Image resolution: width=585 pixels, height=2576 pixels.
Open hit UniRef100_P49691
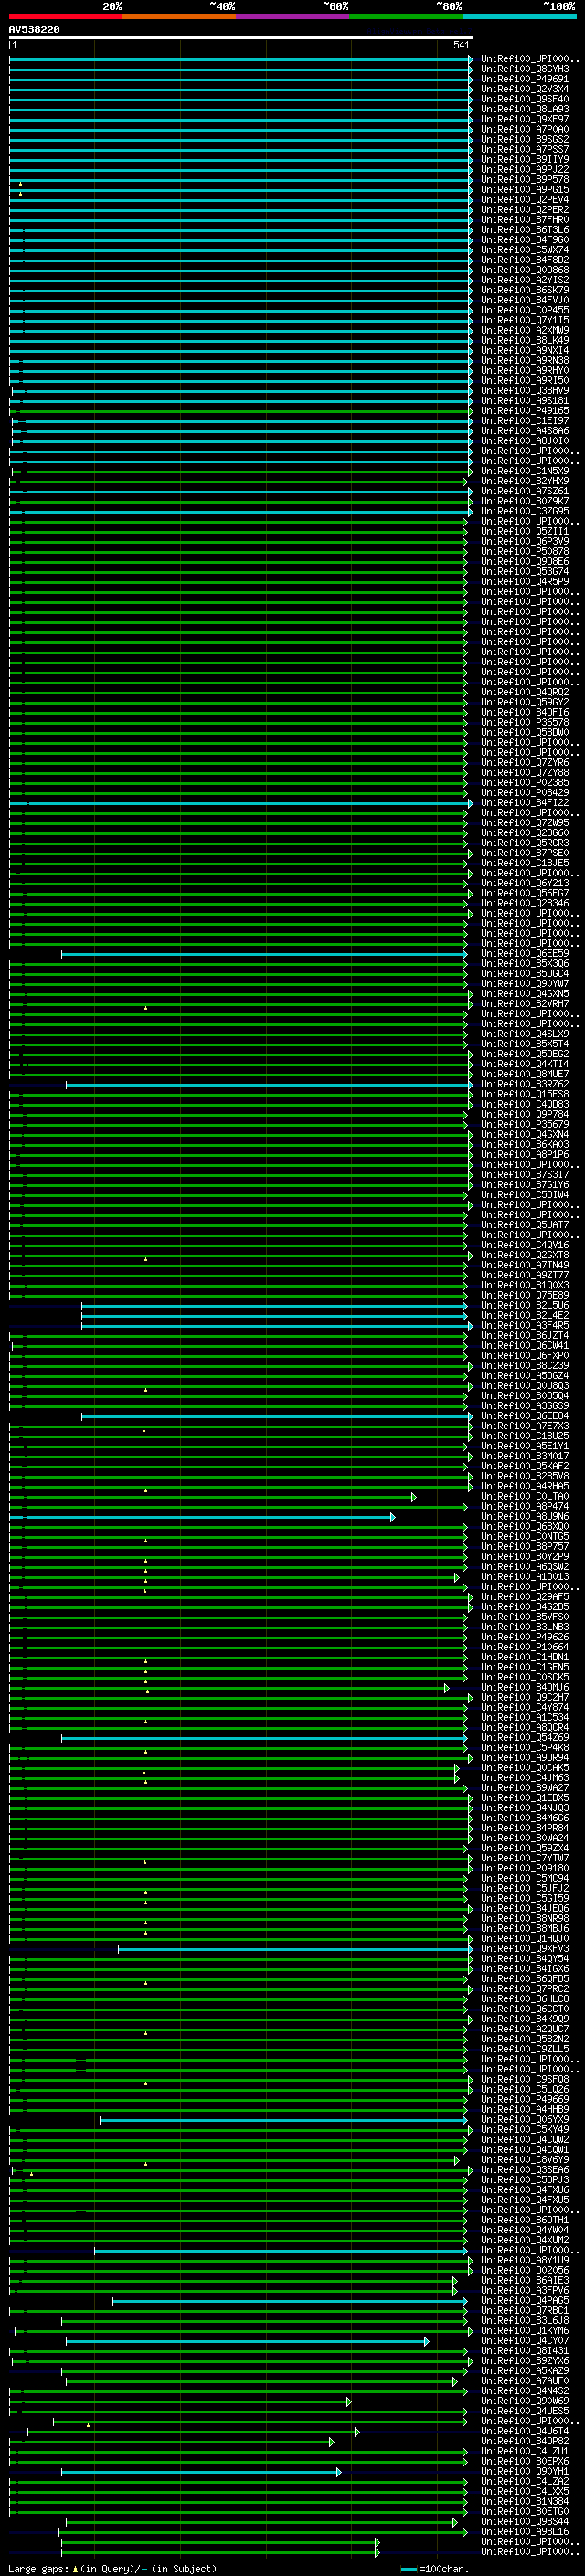point(525,79)
